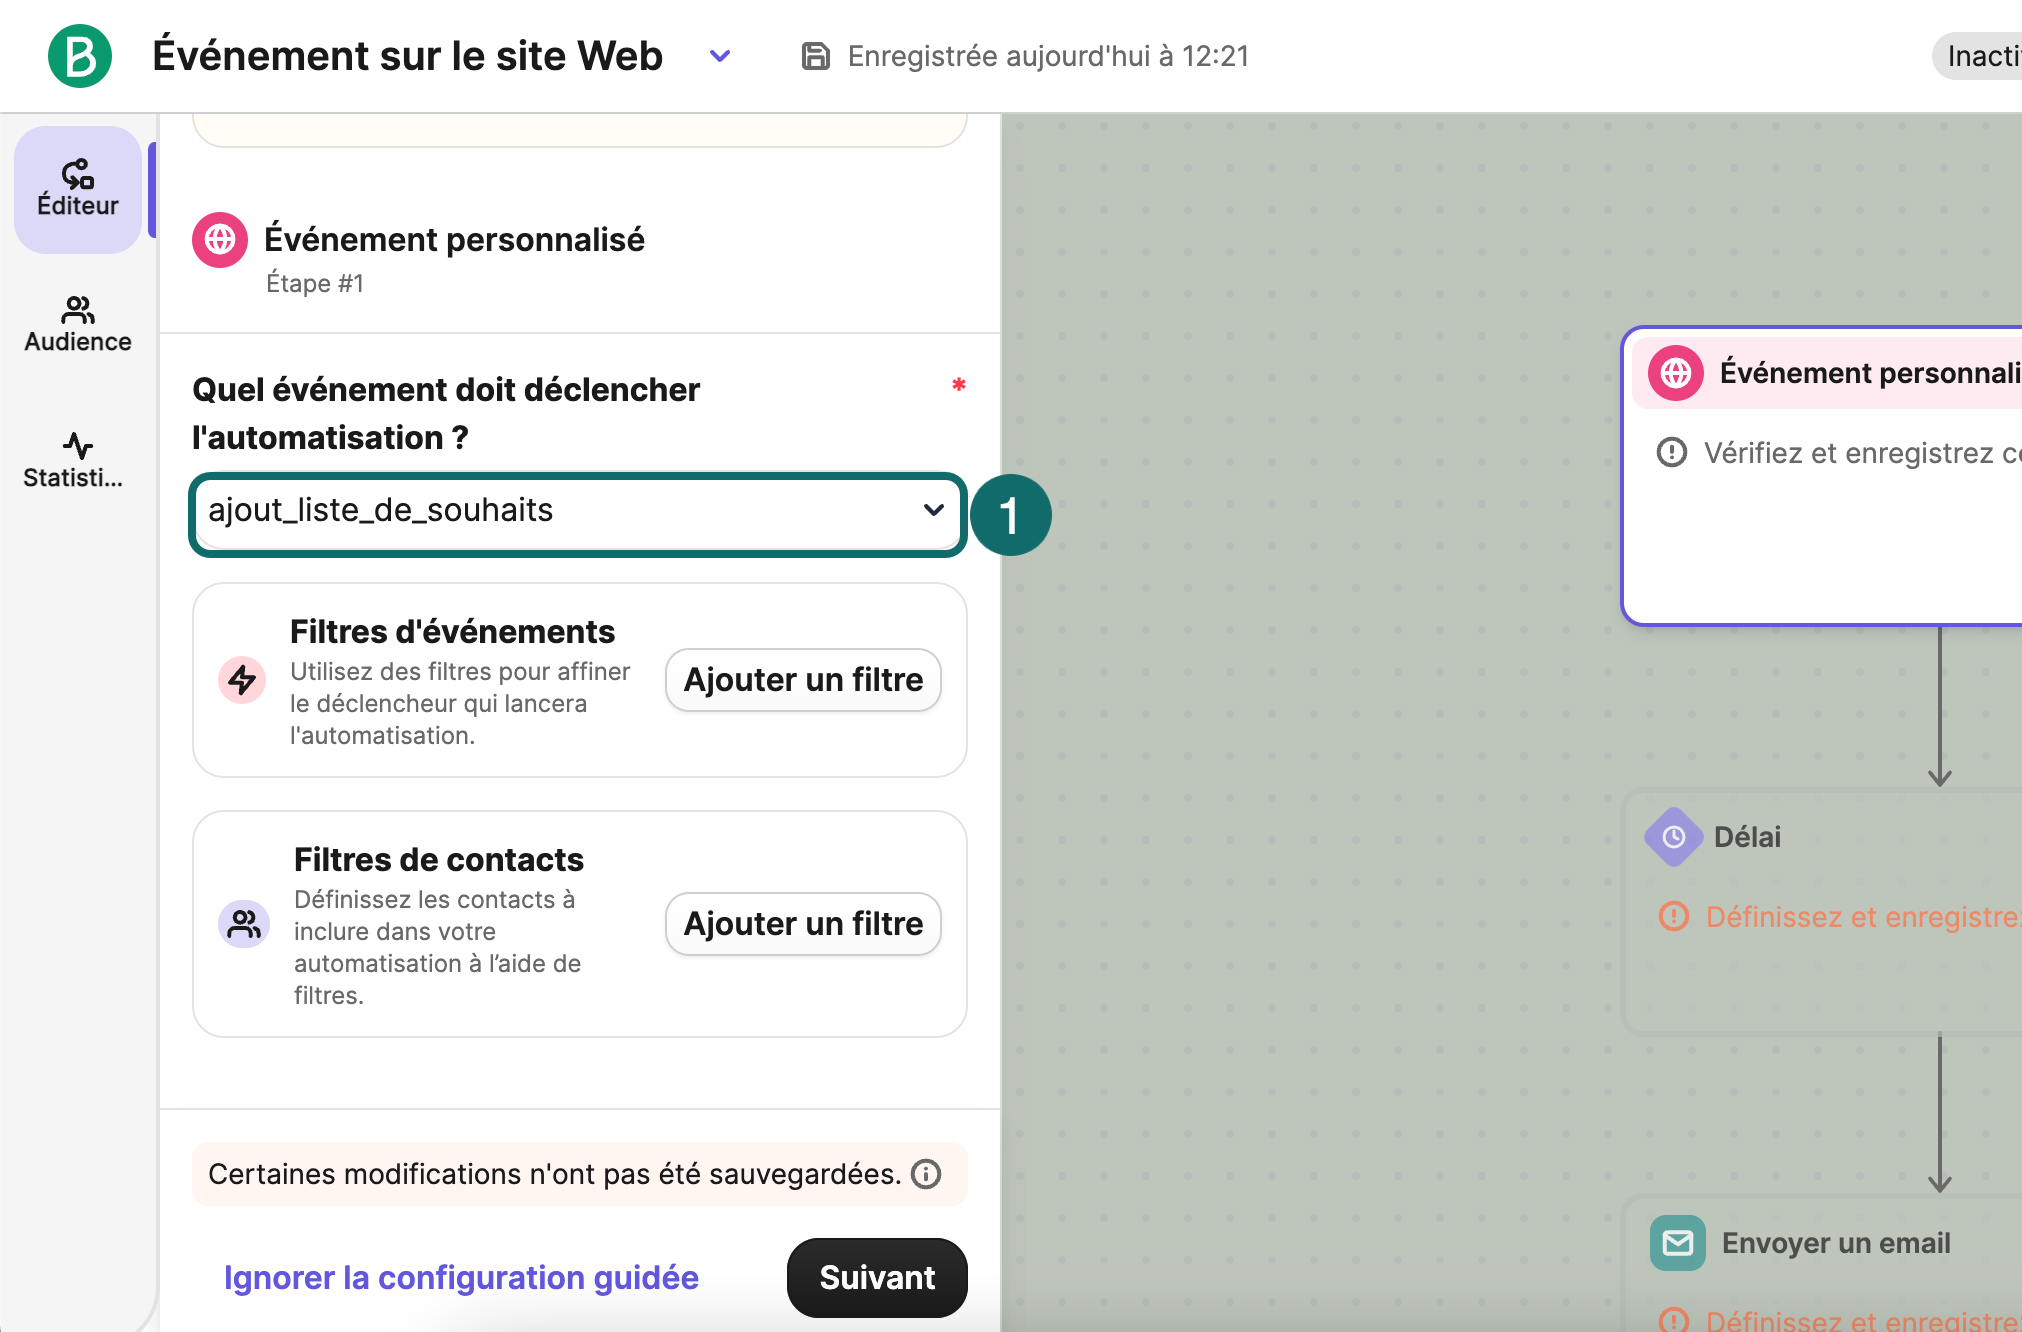Click the Certaines modifications n'ont pas été sauvegardées message
Image resolution: width=2022 pixels, height=1332 pixels.
click(555, 1174)
